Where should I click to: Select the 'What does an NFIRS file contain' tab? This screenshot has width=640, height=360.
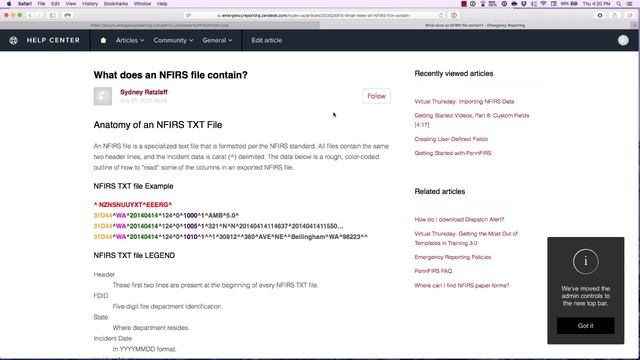(476, 25)
